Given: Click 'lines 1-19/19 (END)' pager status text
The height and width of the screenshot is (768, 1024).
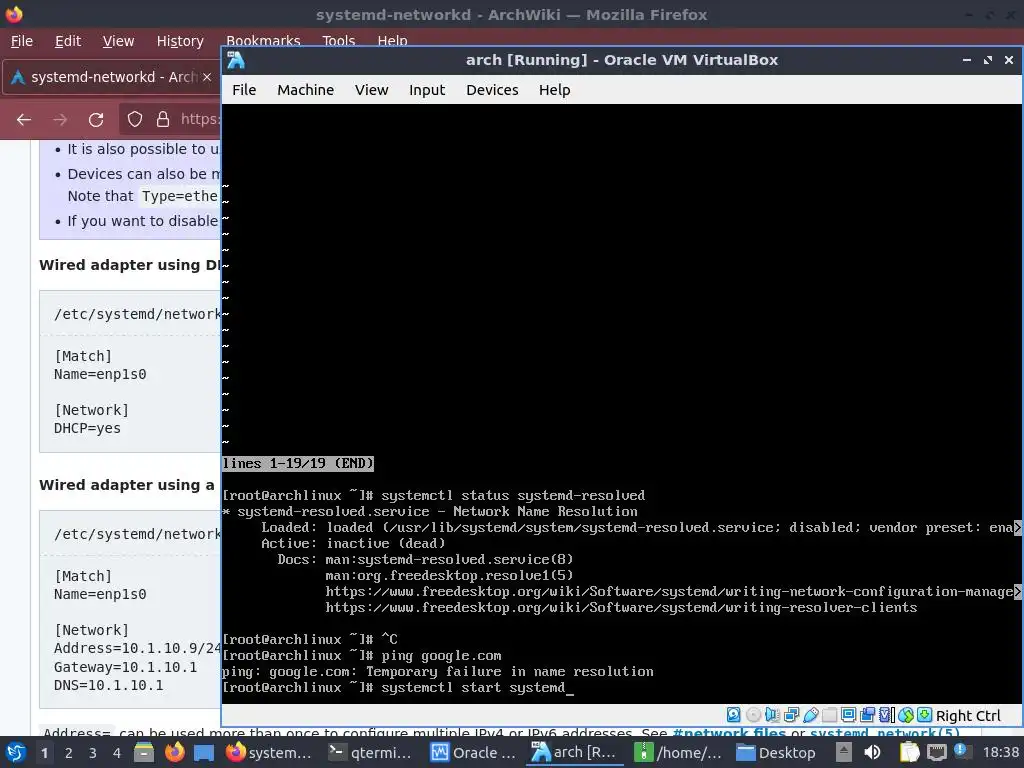Looking at the screenshot, I should pos(298,464).
